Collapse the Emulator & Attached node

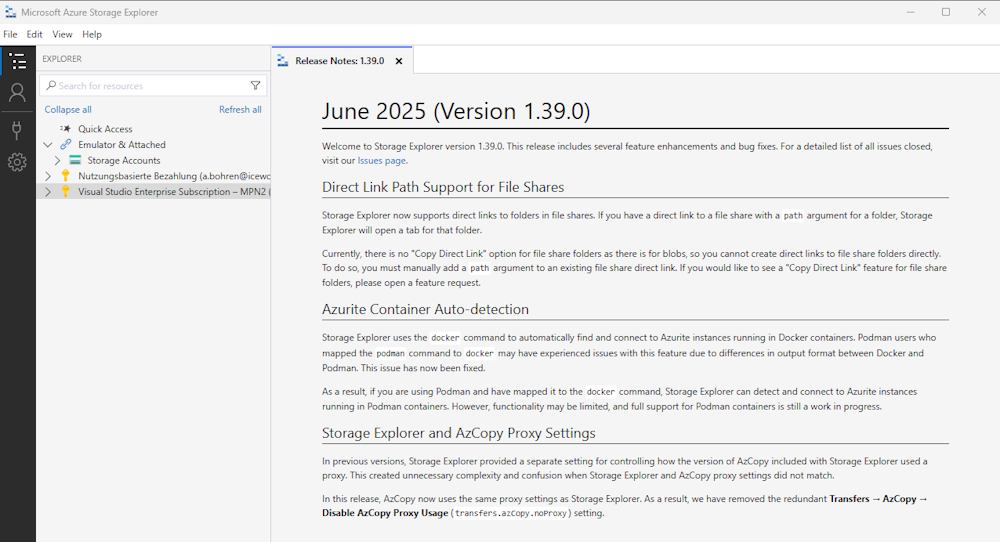tap(48, 145)
